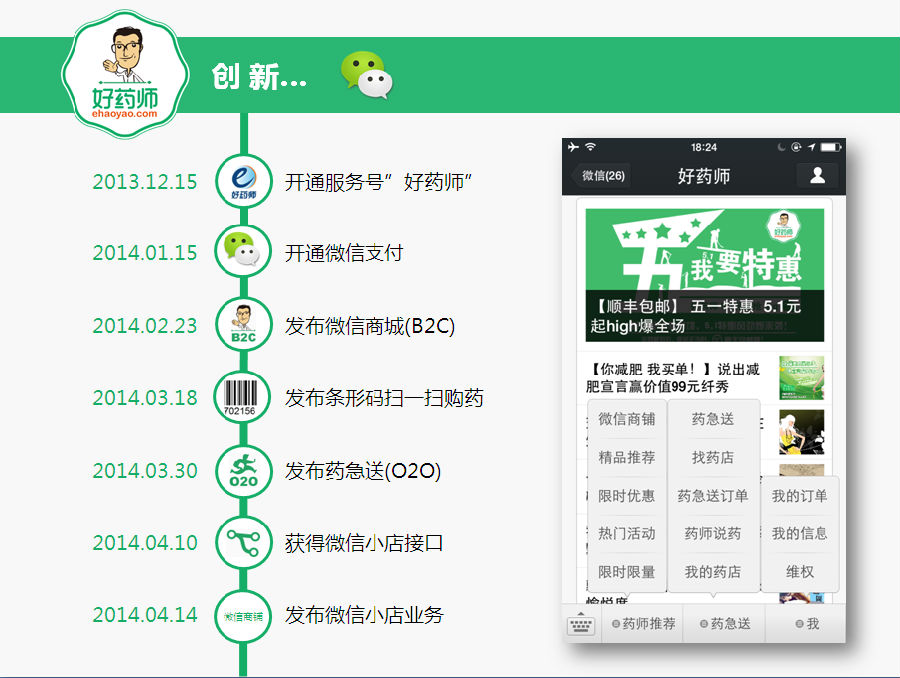Click the date 2014.01.15
This screenshot has width=900, height=678.
[145, 253]
